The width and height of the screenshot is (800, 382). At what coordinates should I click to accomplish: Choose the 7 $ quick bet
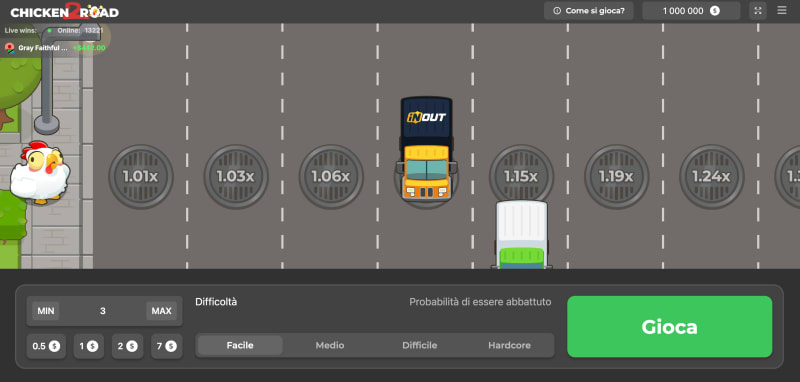pos(166,346)
